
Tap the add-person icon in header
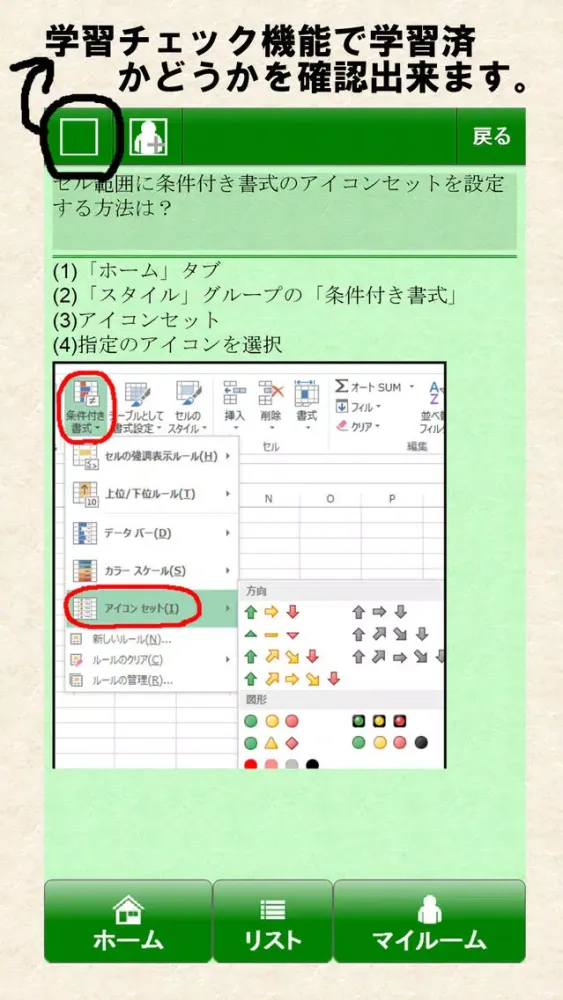pyautogui.click(x=149, y=136)
